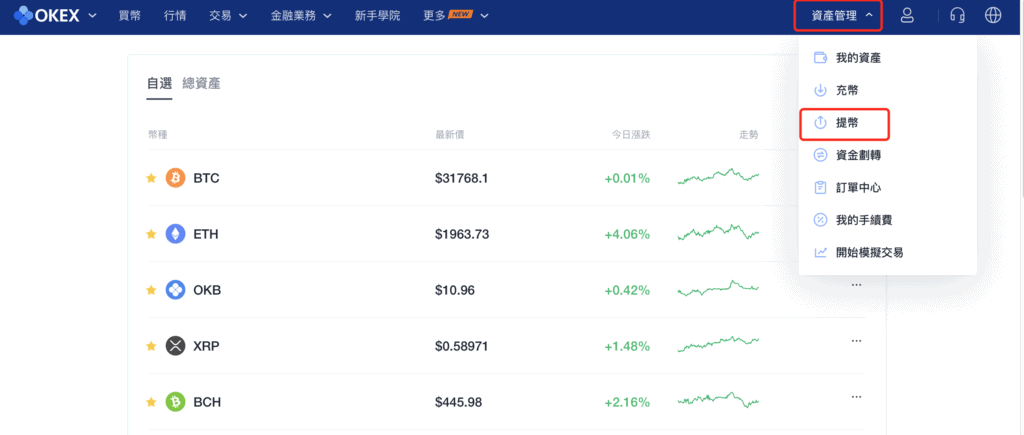This screenshot has width=1024, height=435.
Task: Click the BTC coin name
Action: point(206,178)
